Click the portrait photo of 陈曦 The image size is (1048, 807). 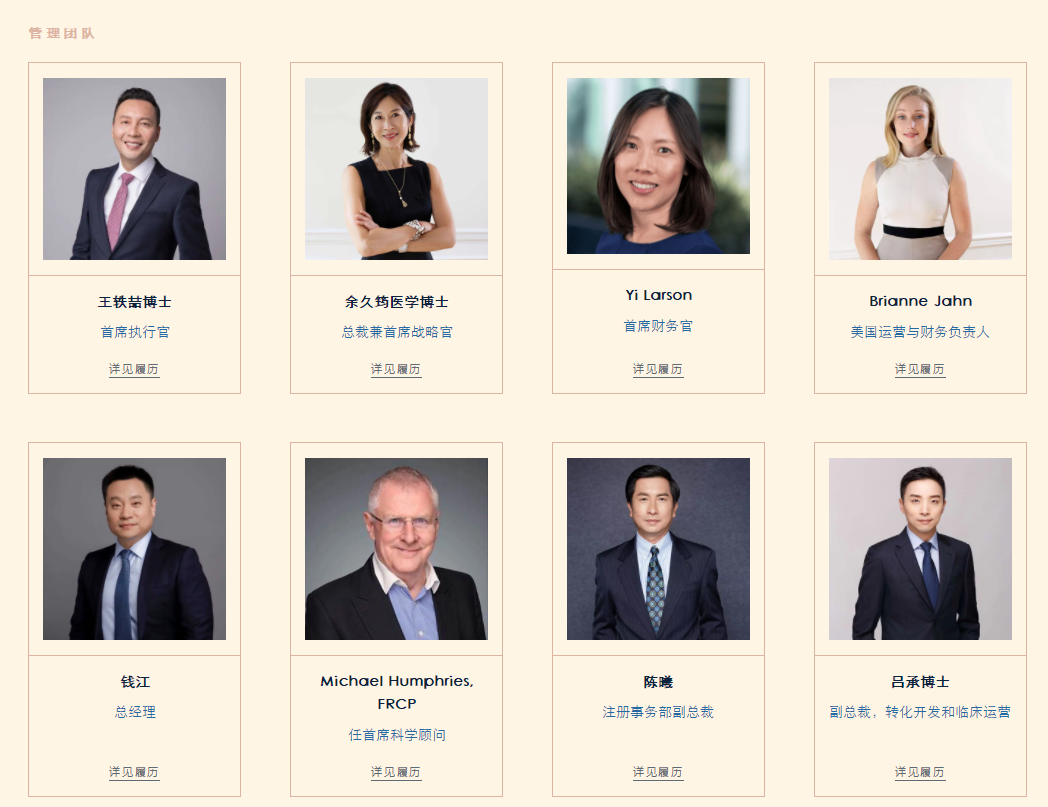click(658, 549)
